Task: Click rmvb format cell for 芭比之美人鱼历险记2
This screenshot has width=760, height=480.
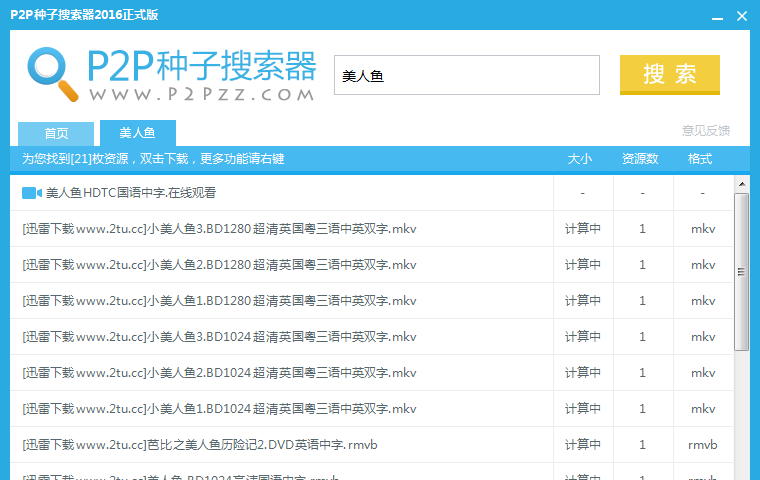Action: [702, 445]
